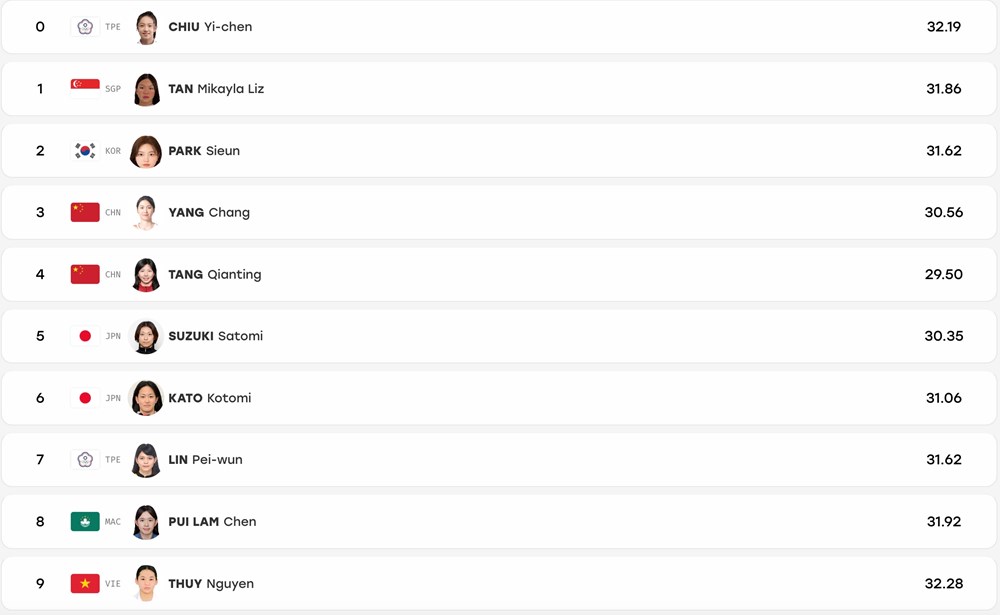Screen dimensions: 1000x615
Task: Open CHIU Yi-chen athlete profile photo
Action: pos(146,27)
